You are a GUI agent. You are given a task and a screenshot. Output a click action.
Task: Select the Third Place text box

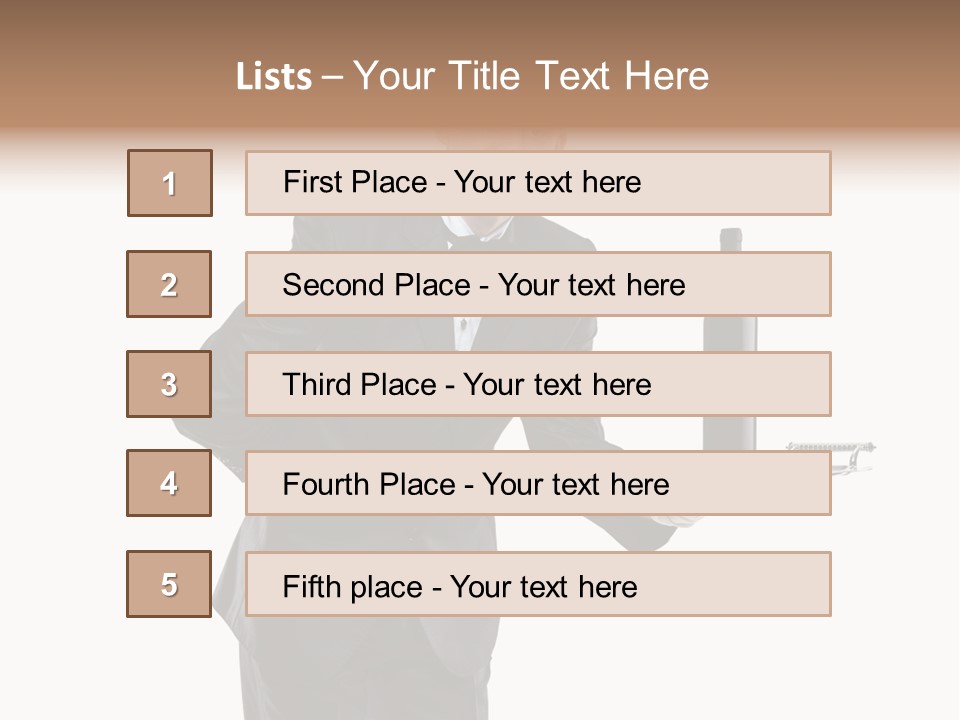pos(538,384)
